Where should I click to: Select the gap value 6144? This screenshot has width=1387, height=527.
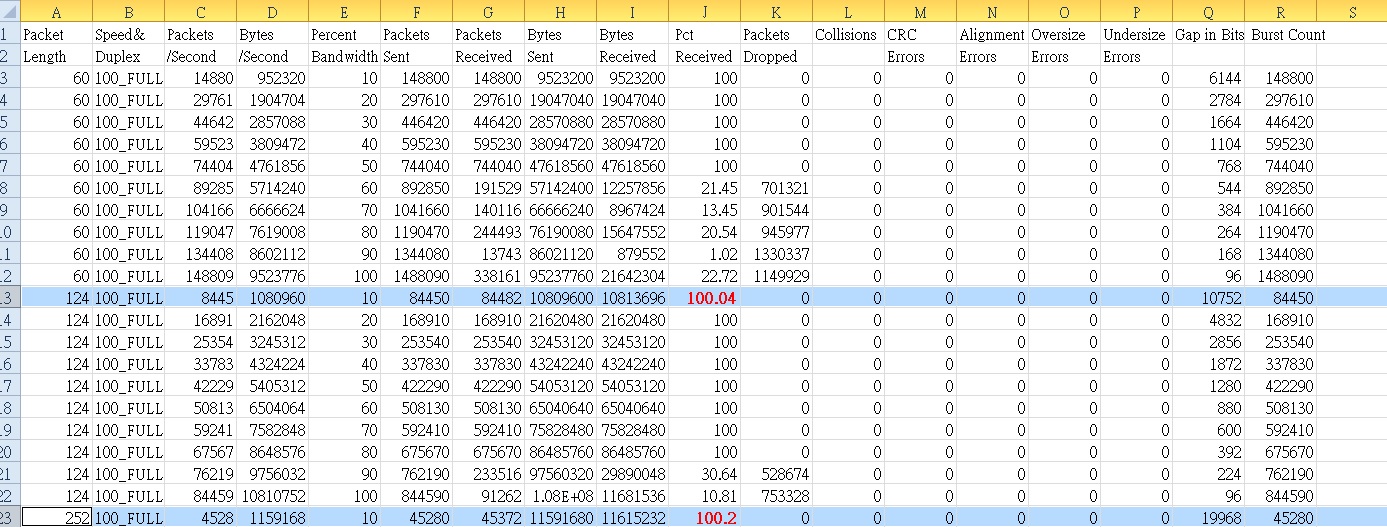point(1208,78)
